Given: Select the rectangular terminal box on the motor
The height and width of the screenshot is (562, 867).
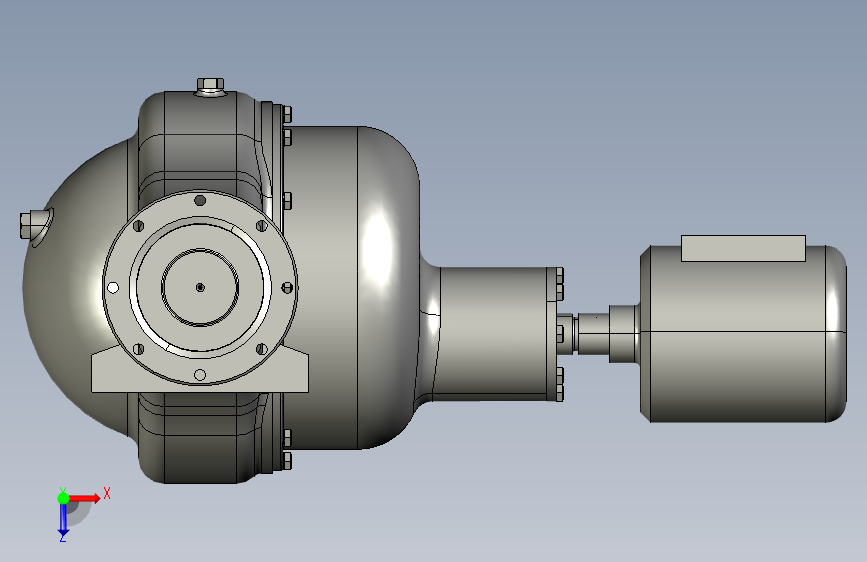Looking at the screenshot, I should click(743, 248).
